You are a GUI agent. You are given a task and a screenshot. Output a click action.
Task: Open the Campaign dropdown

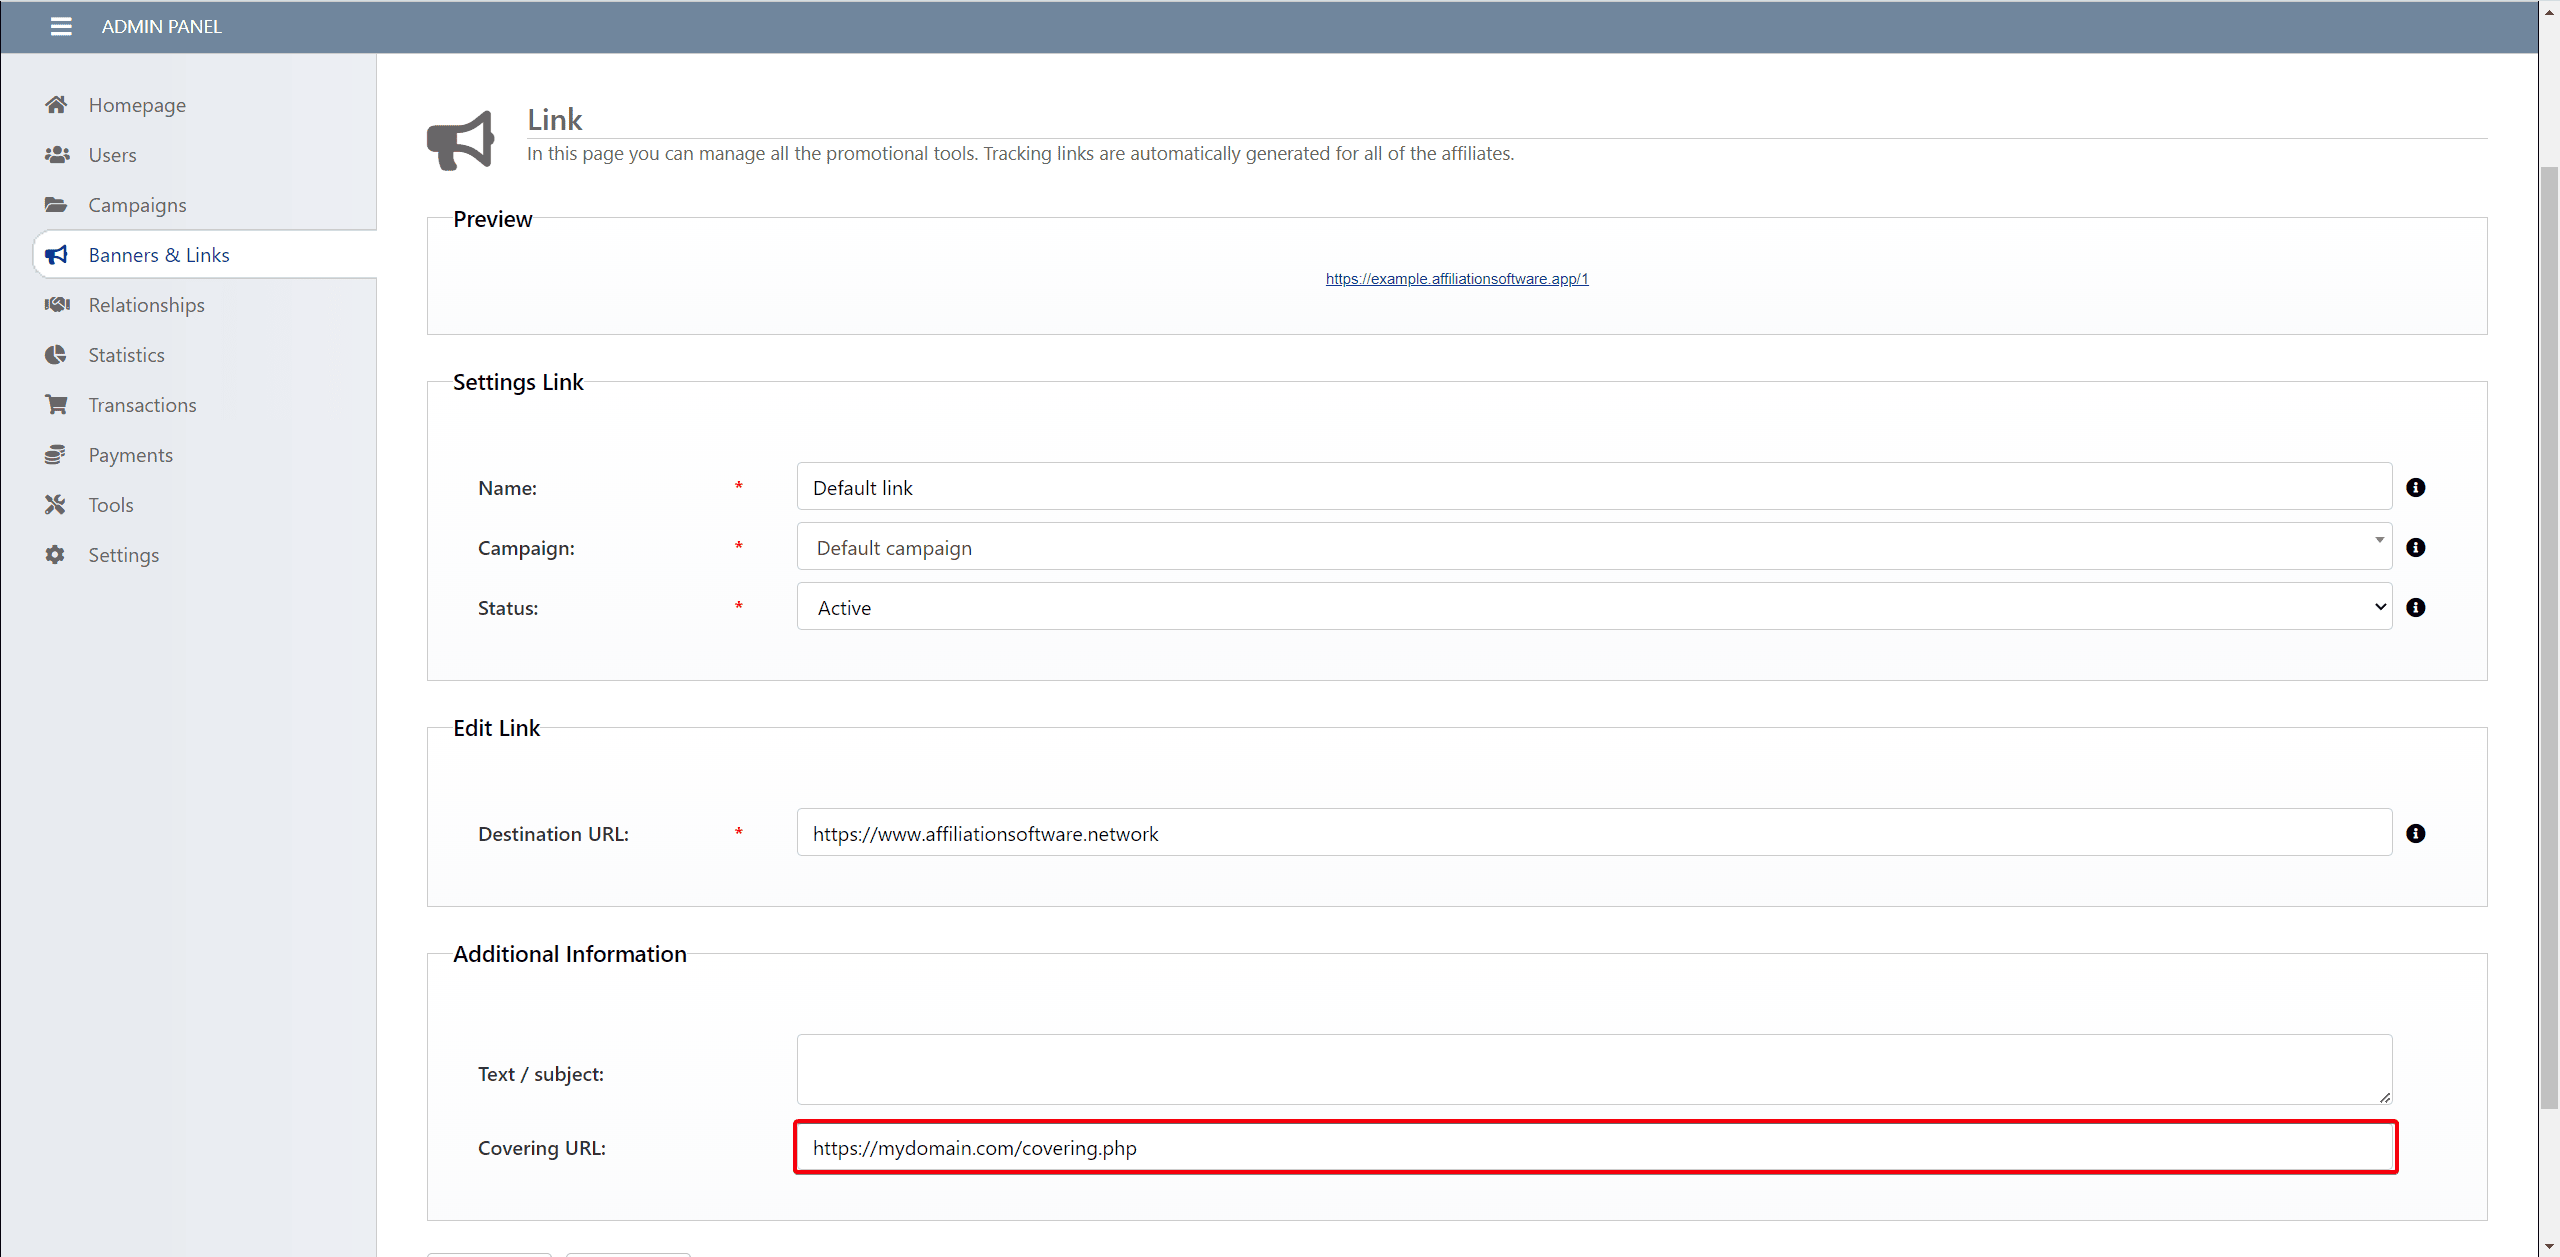point(1594,548)
